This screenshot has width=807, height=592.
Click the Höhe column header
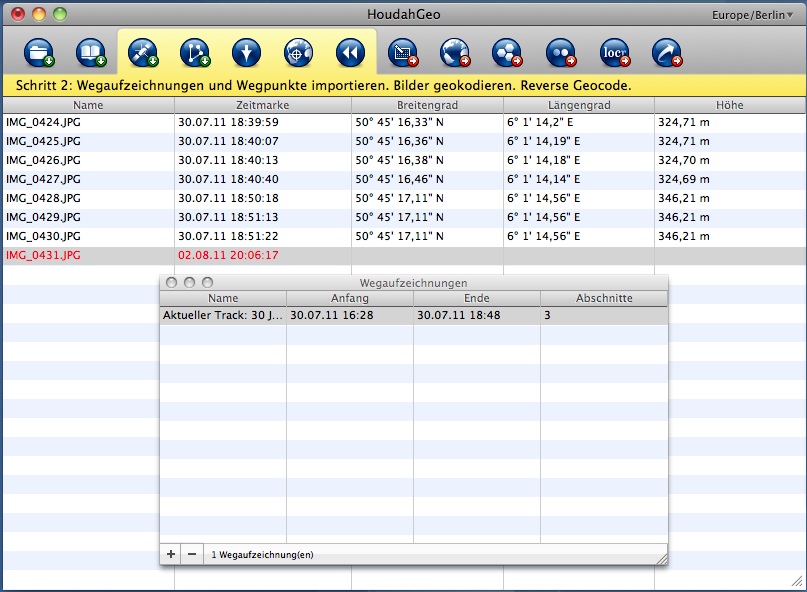[730, 105]
